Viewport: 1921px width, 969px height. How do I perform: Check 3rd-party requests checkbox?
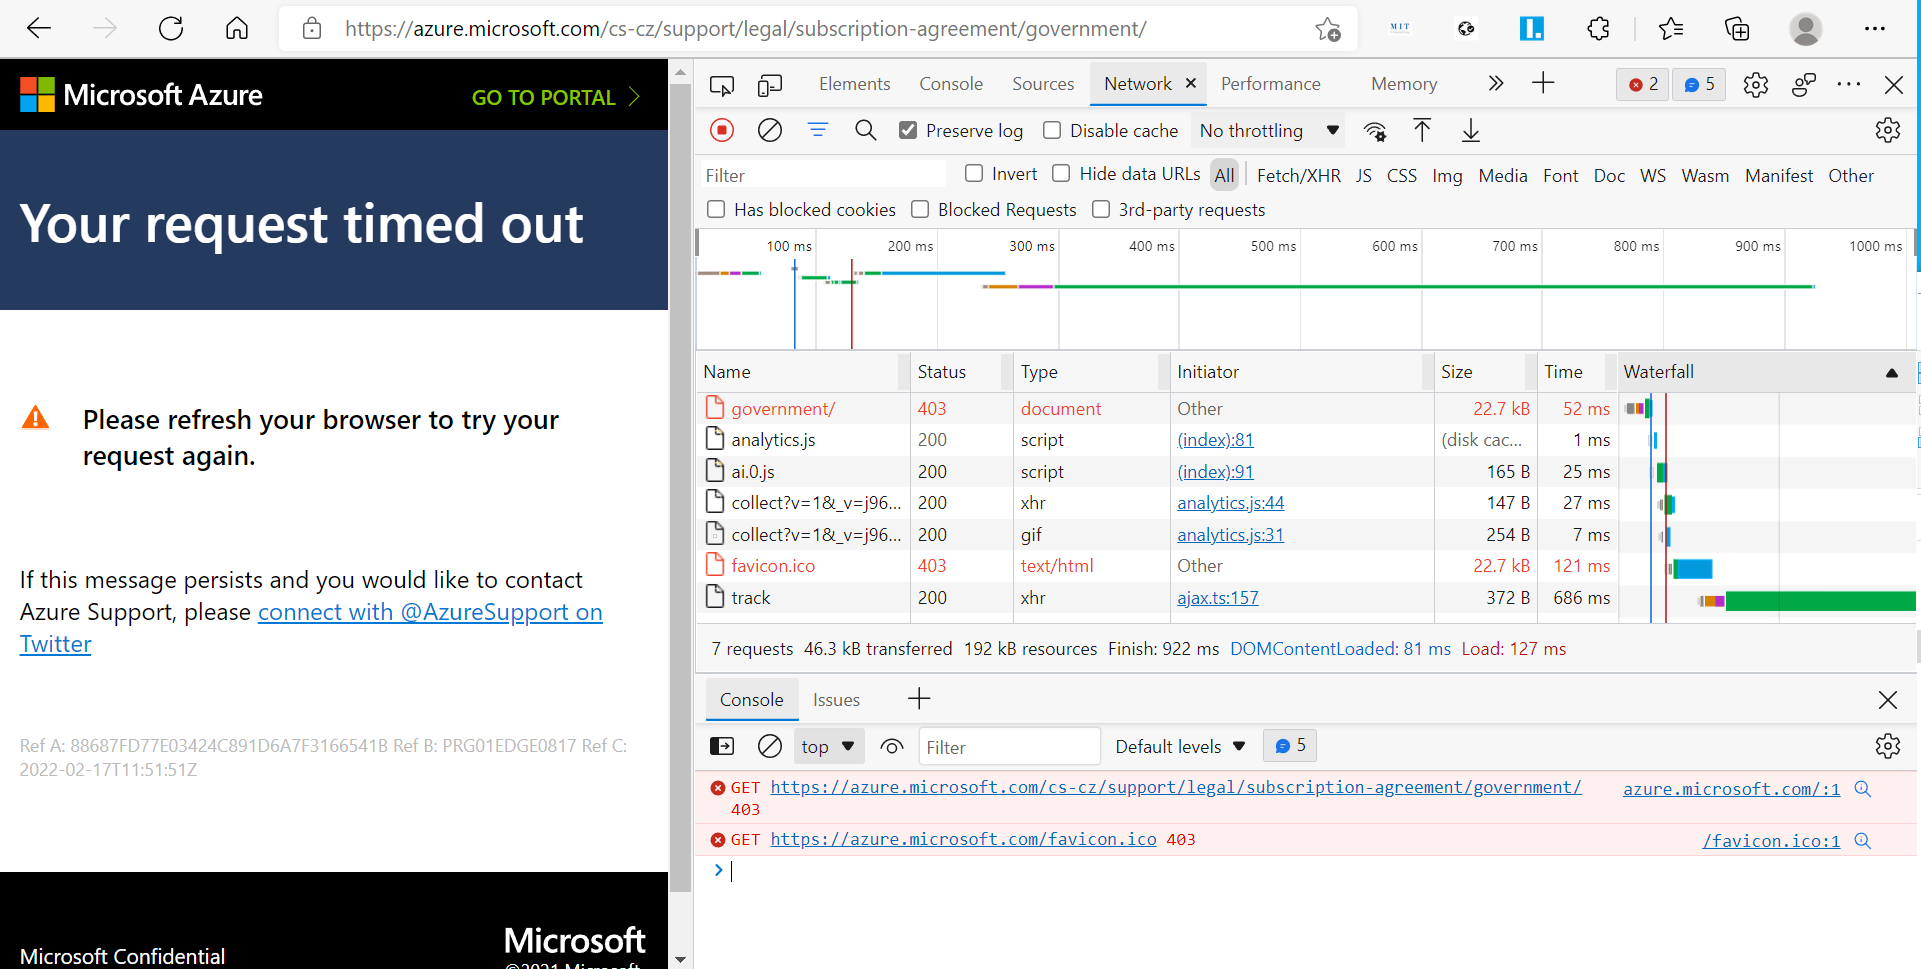tap(1101, 209)
